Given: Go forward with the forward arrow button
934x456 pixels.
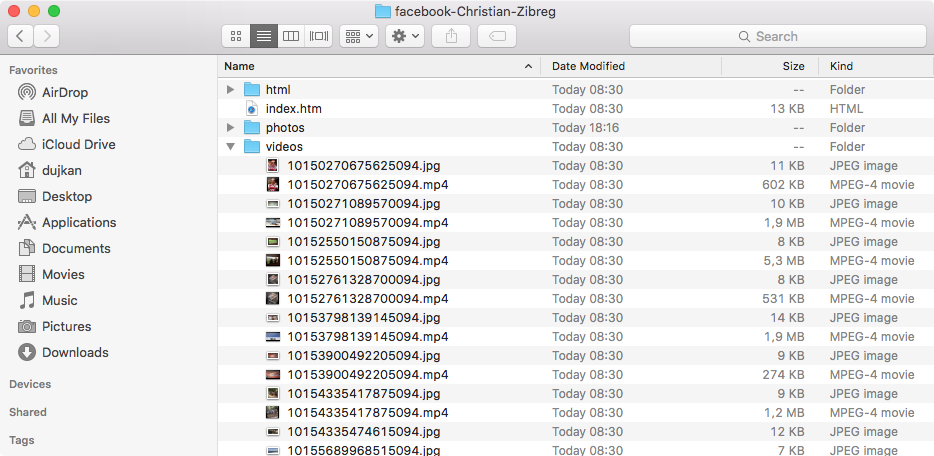Looking at the screenshot, I should (x=46, y=36).
